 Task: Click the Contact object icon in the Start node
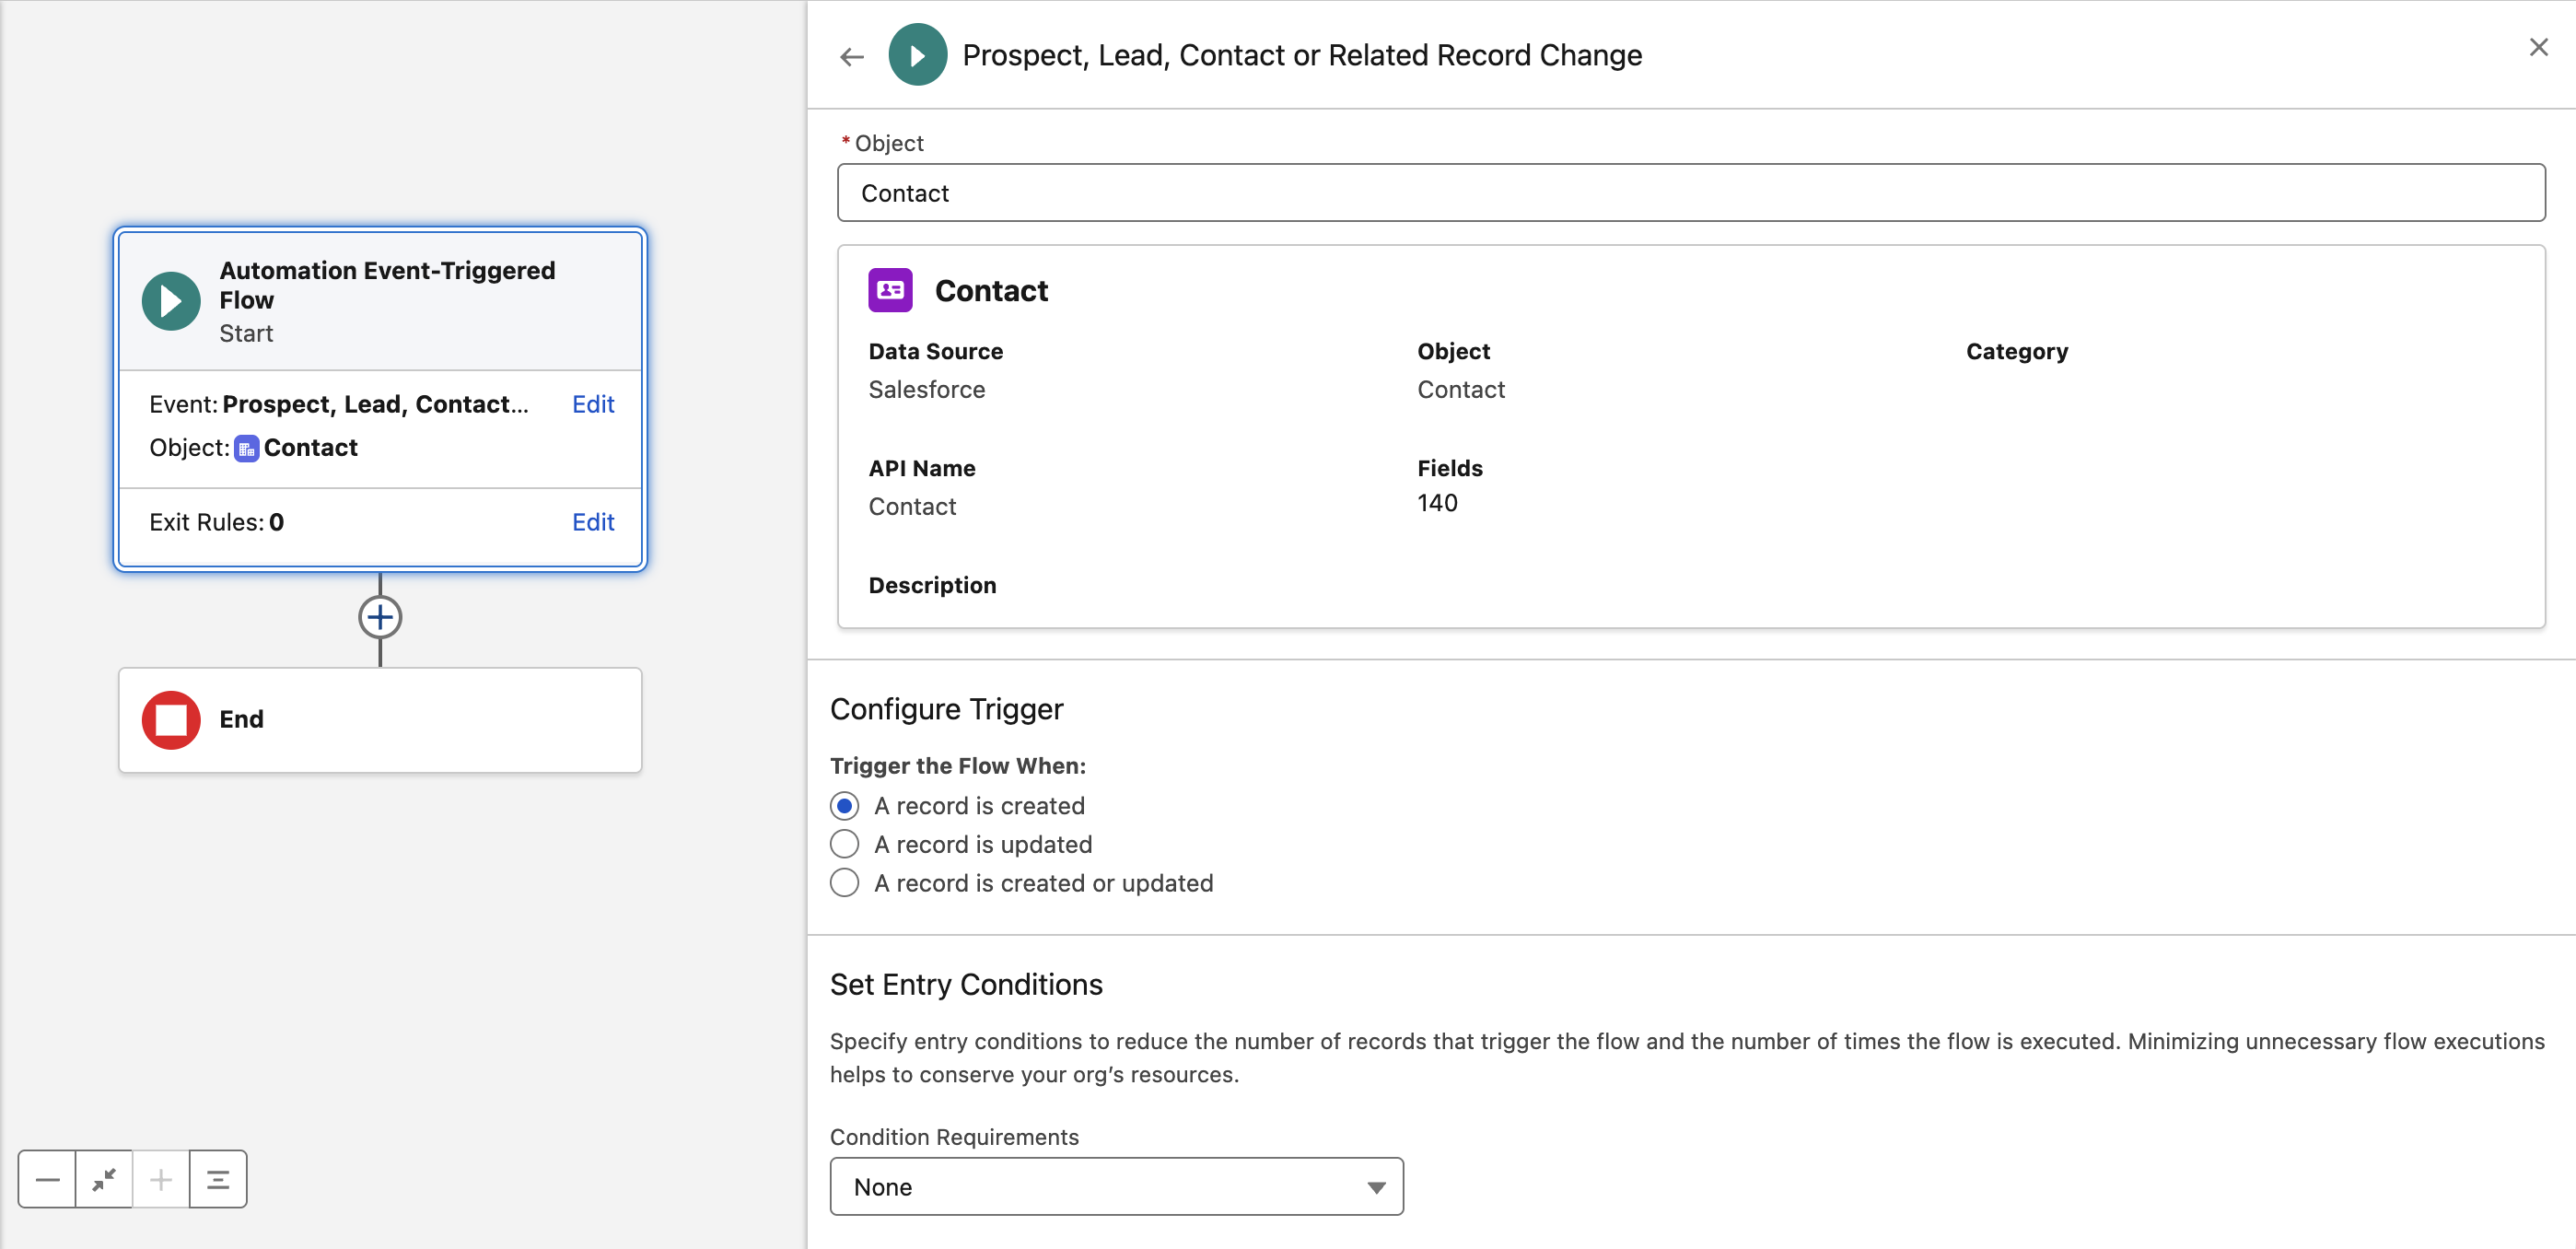tap(247, 448)
